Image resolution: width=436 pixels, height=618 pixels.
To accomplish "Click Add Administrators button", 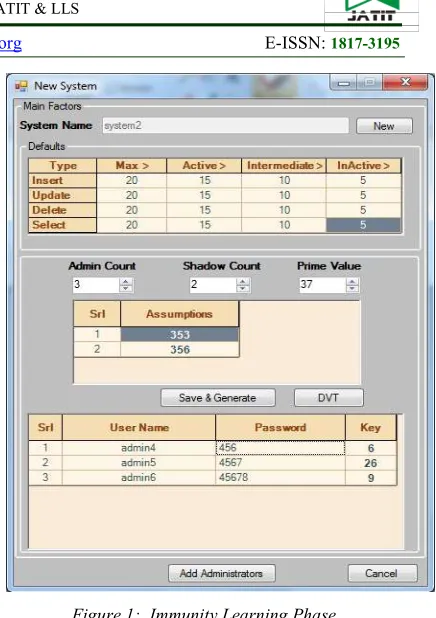I will [222, 573].
